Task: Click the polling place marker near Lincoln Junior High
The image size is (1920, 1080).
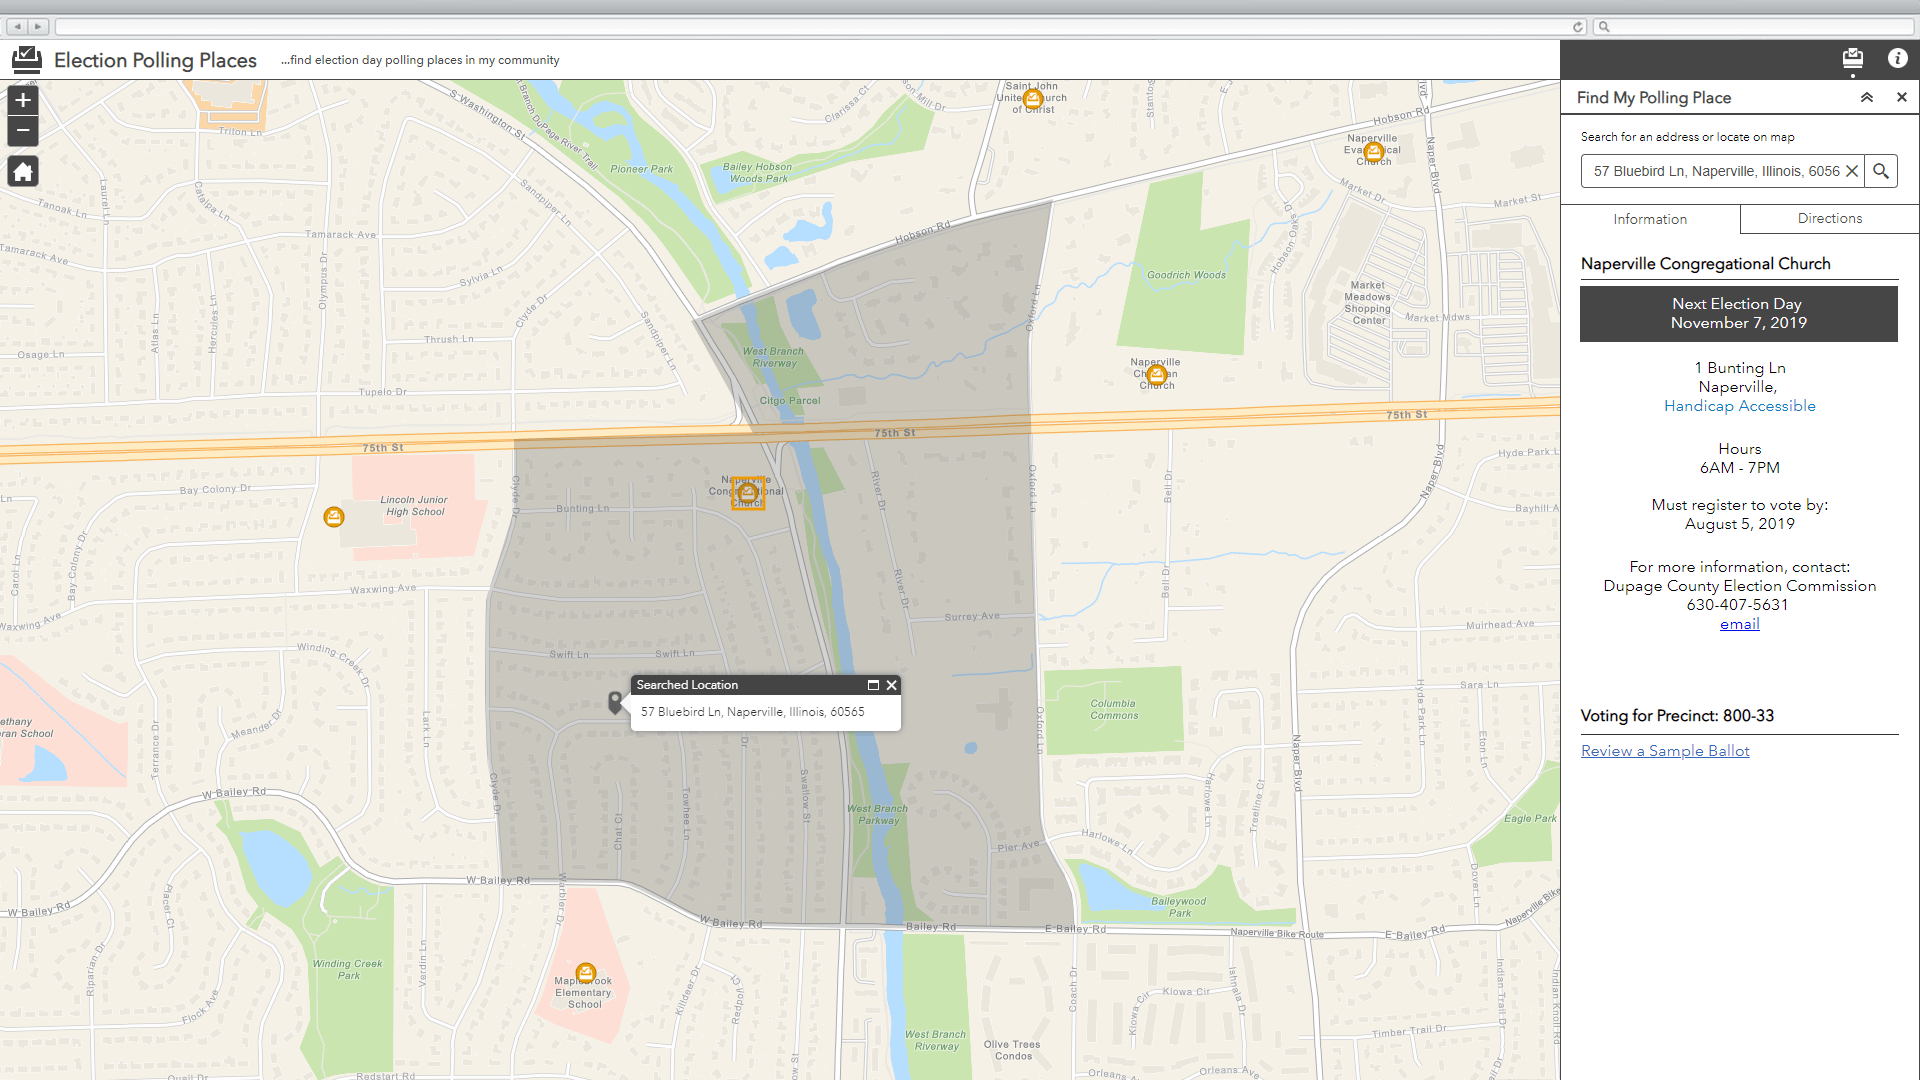Action: coord(333,517)
